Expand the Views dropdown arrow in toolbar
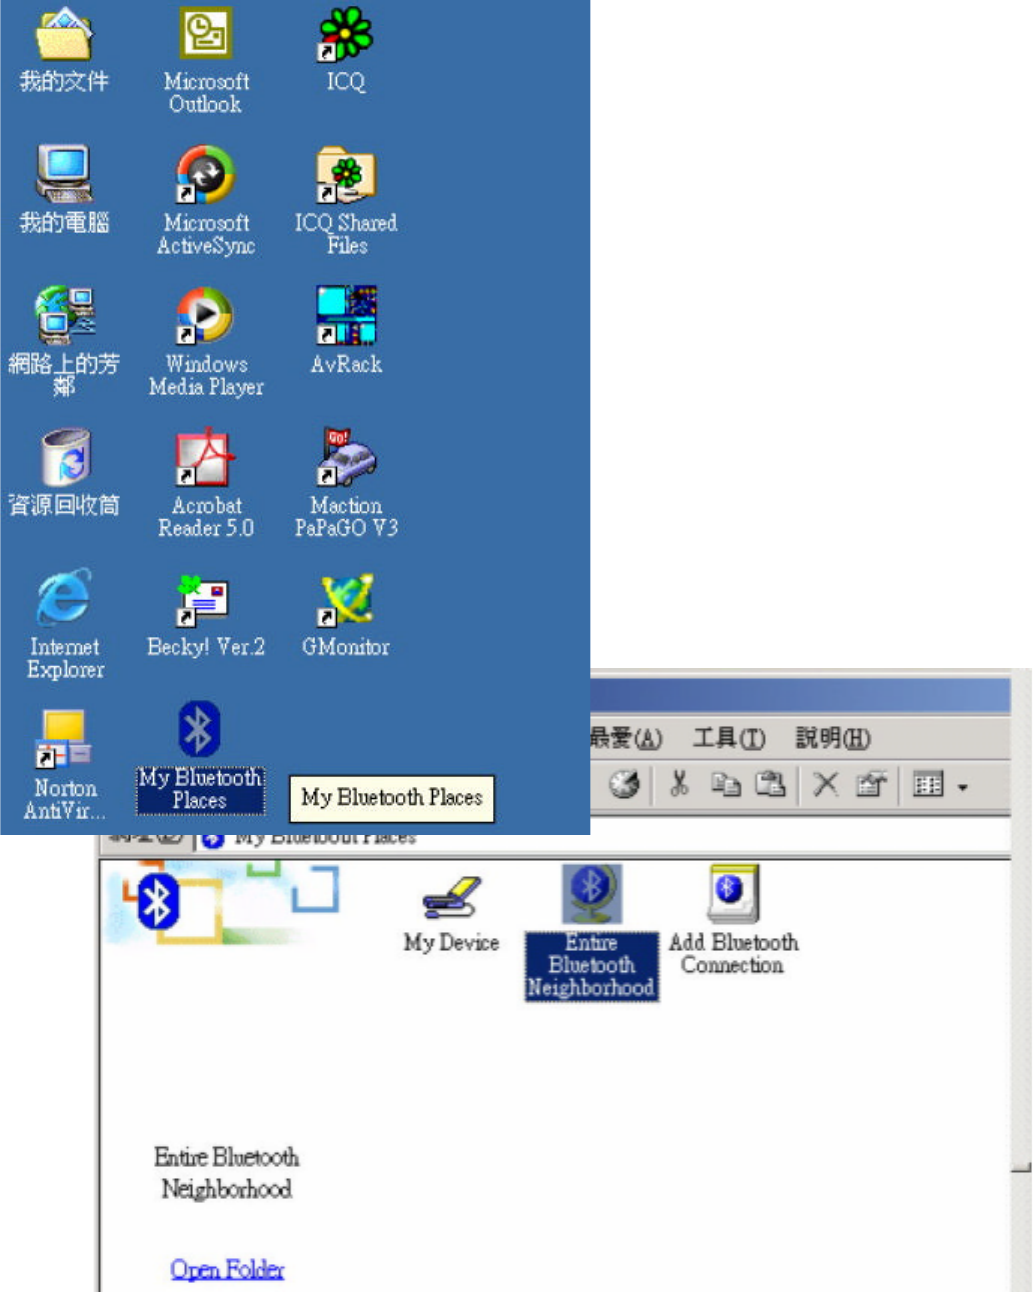The height and width of the screenshot is (1292, 1033). (x=962, y=787)
